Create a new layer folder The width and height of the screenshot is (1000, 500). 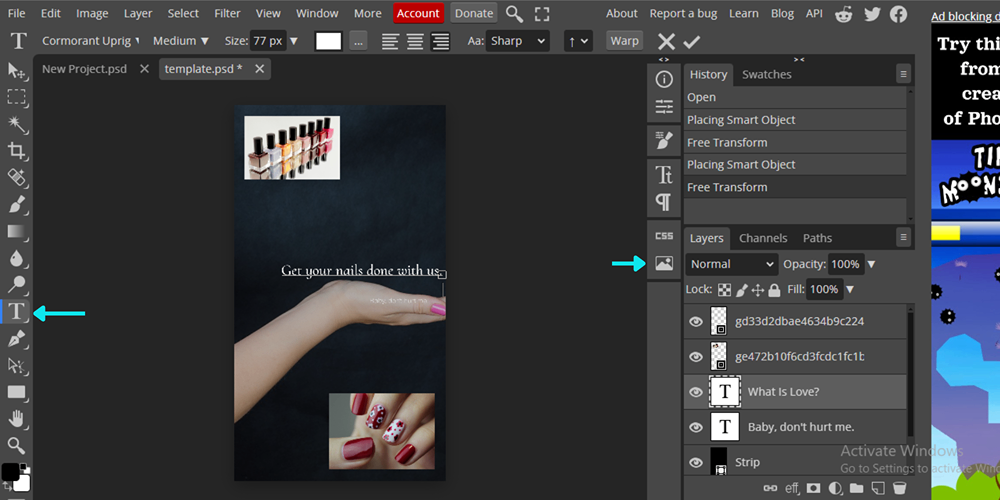point(856,488)
